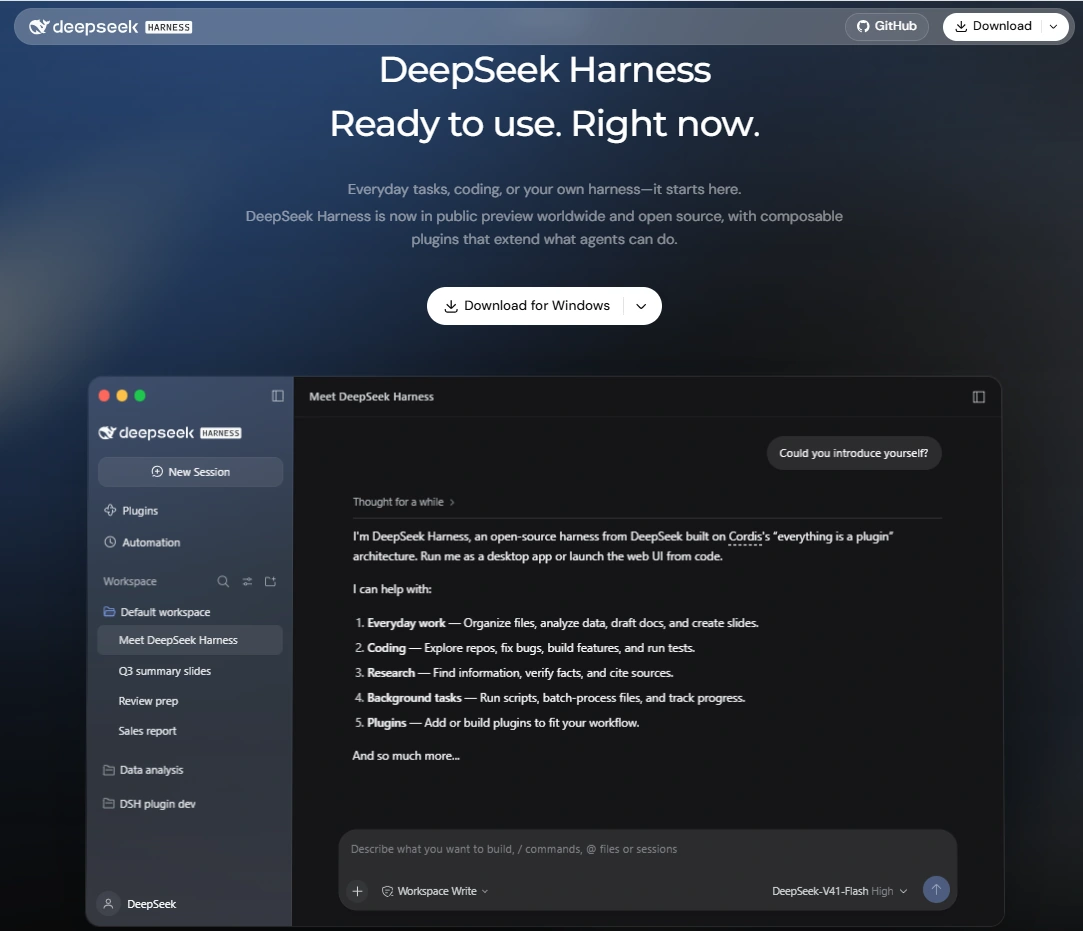1083x931 pixels.
Task: Open the DeepSeek-V41-Flash model dropdown
Action: (839, 891)
